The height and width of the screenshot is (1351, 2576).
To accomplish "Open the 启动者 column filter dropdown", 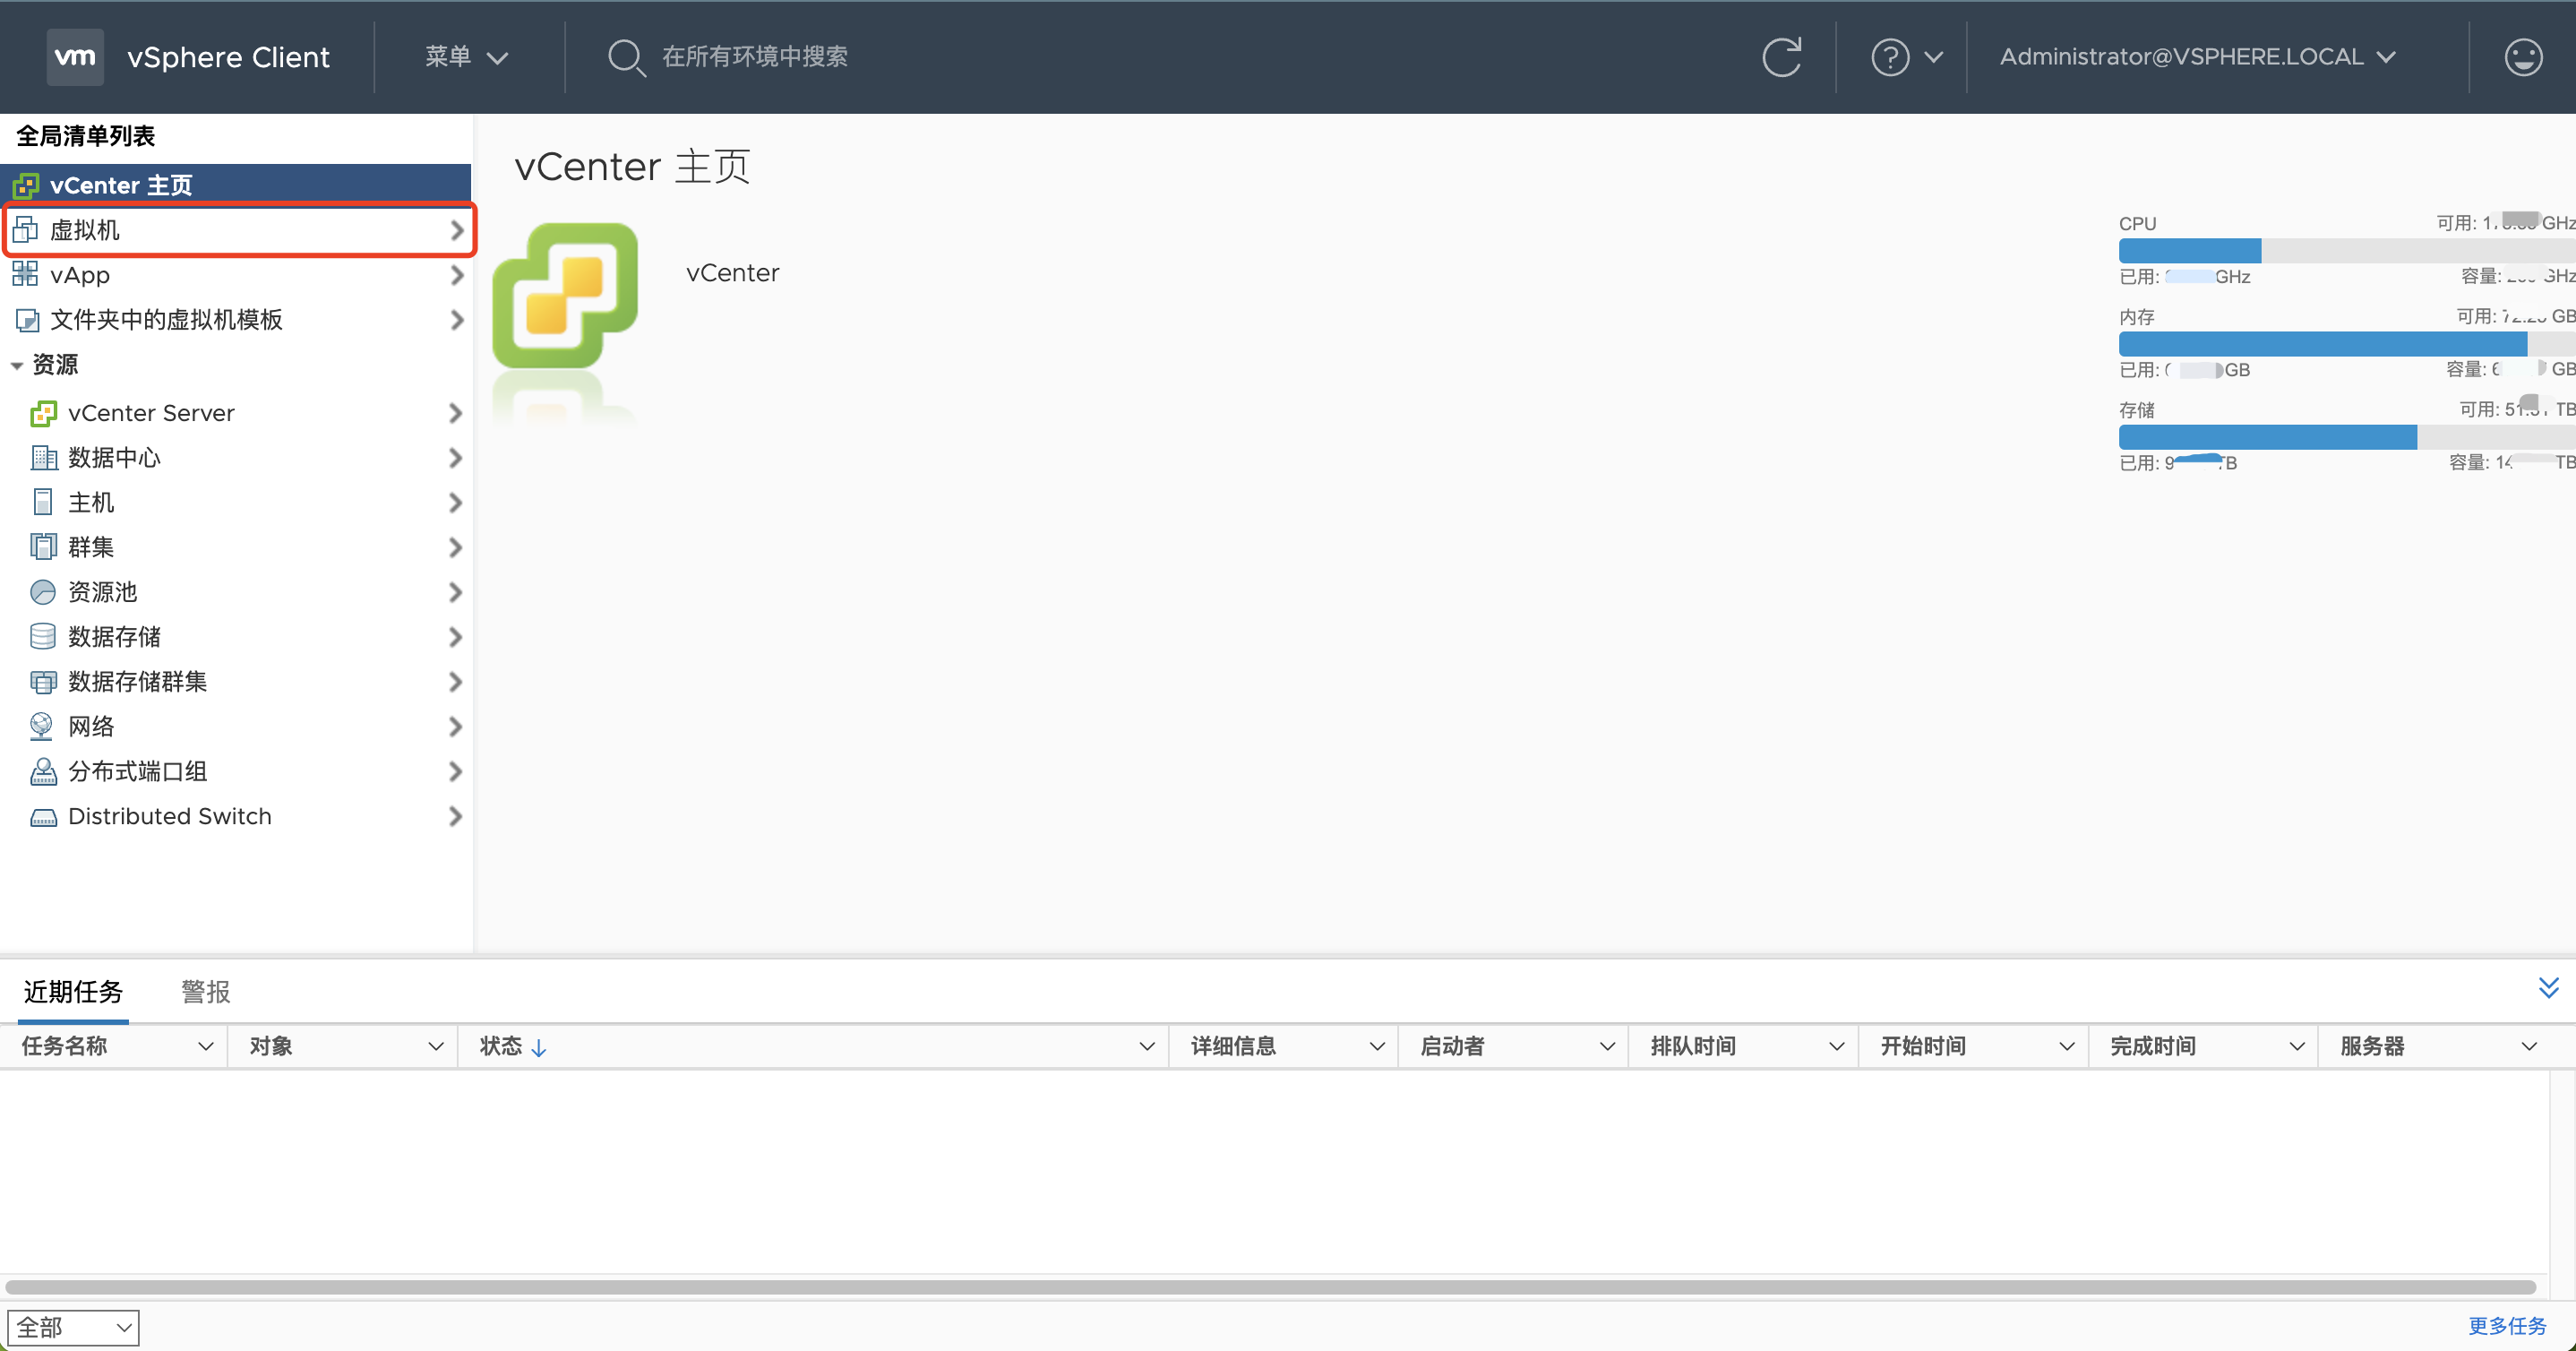I will (1607, 1046).
